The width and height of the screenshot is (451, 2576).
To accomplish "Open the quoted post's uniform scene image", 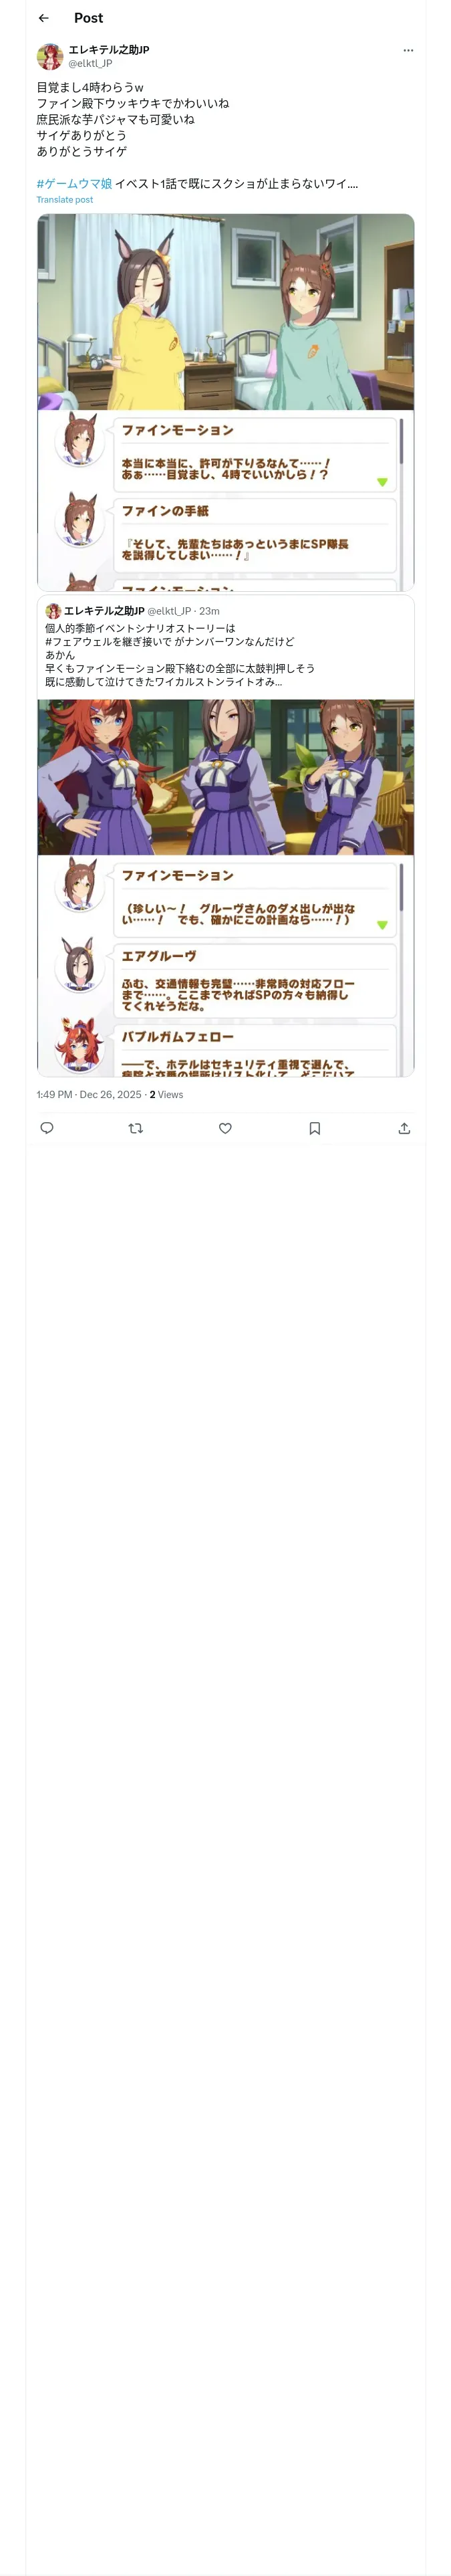I will pyautogui.click(x=226, y=888).
